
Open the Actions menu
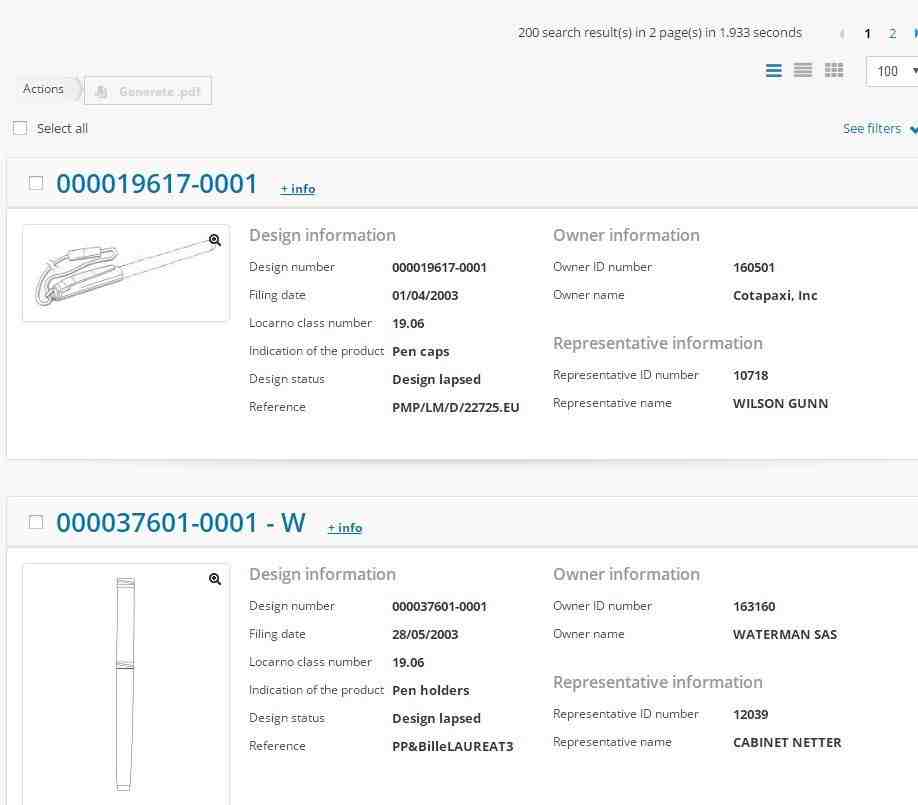(43, 89)
